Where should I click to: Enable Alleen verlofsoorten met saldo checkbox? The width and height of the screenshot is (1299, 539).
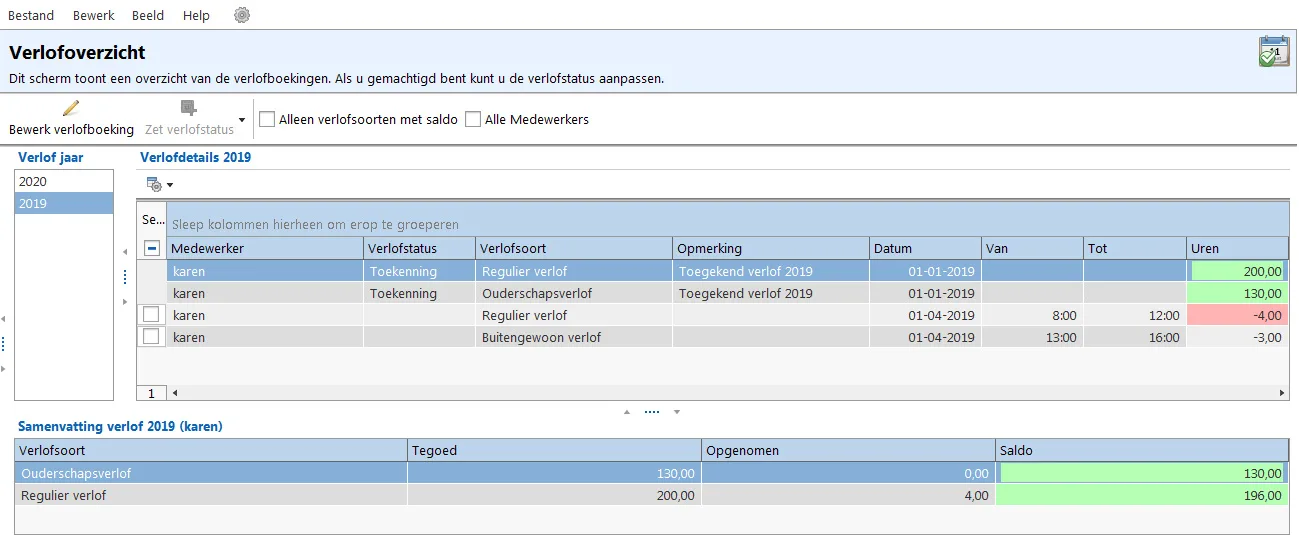point(267,119)
